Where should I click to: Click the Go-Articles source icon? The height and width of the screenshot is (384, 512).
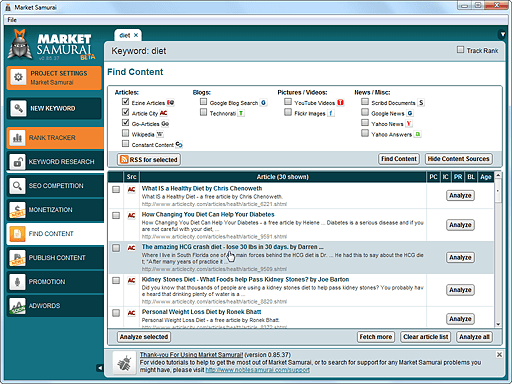165,124
